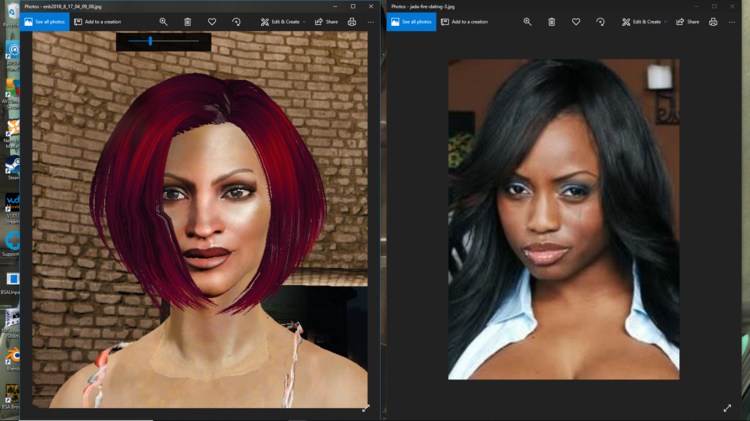Open the See more menu in left window
Viewport: 750px width, 421px height.
click(371, 22)
